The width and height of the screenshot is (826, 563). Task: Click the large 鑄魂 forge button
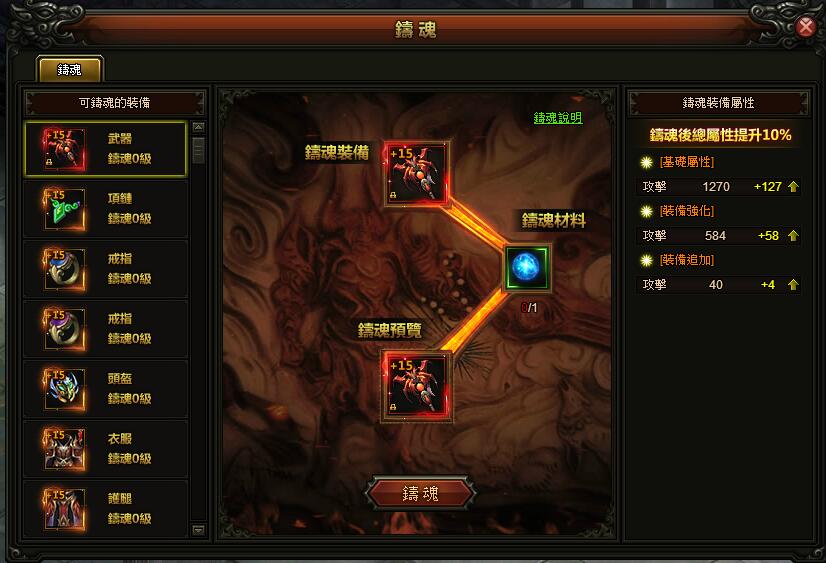click(x=420, y=493)
